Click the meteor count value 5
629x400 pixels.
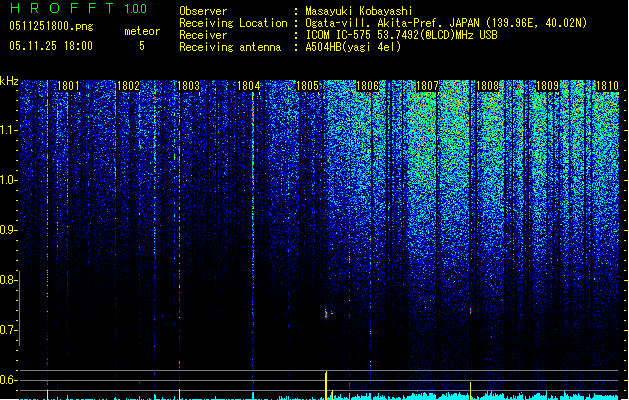click(x=142, y=46)
